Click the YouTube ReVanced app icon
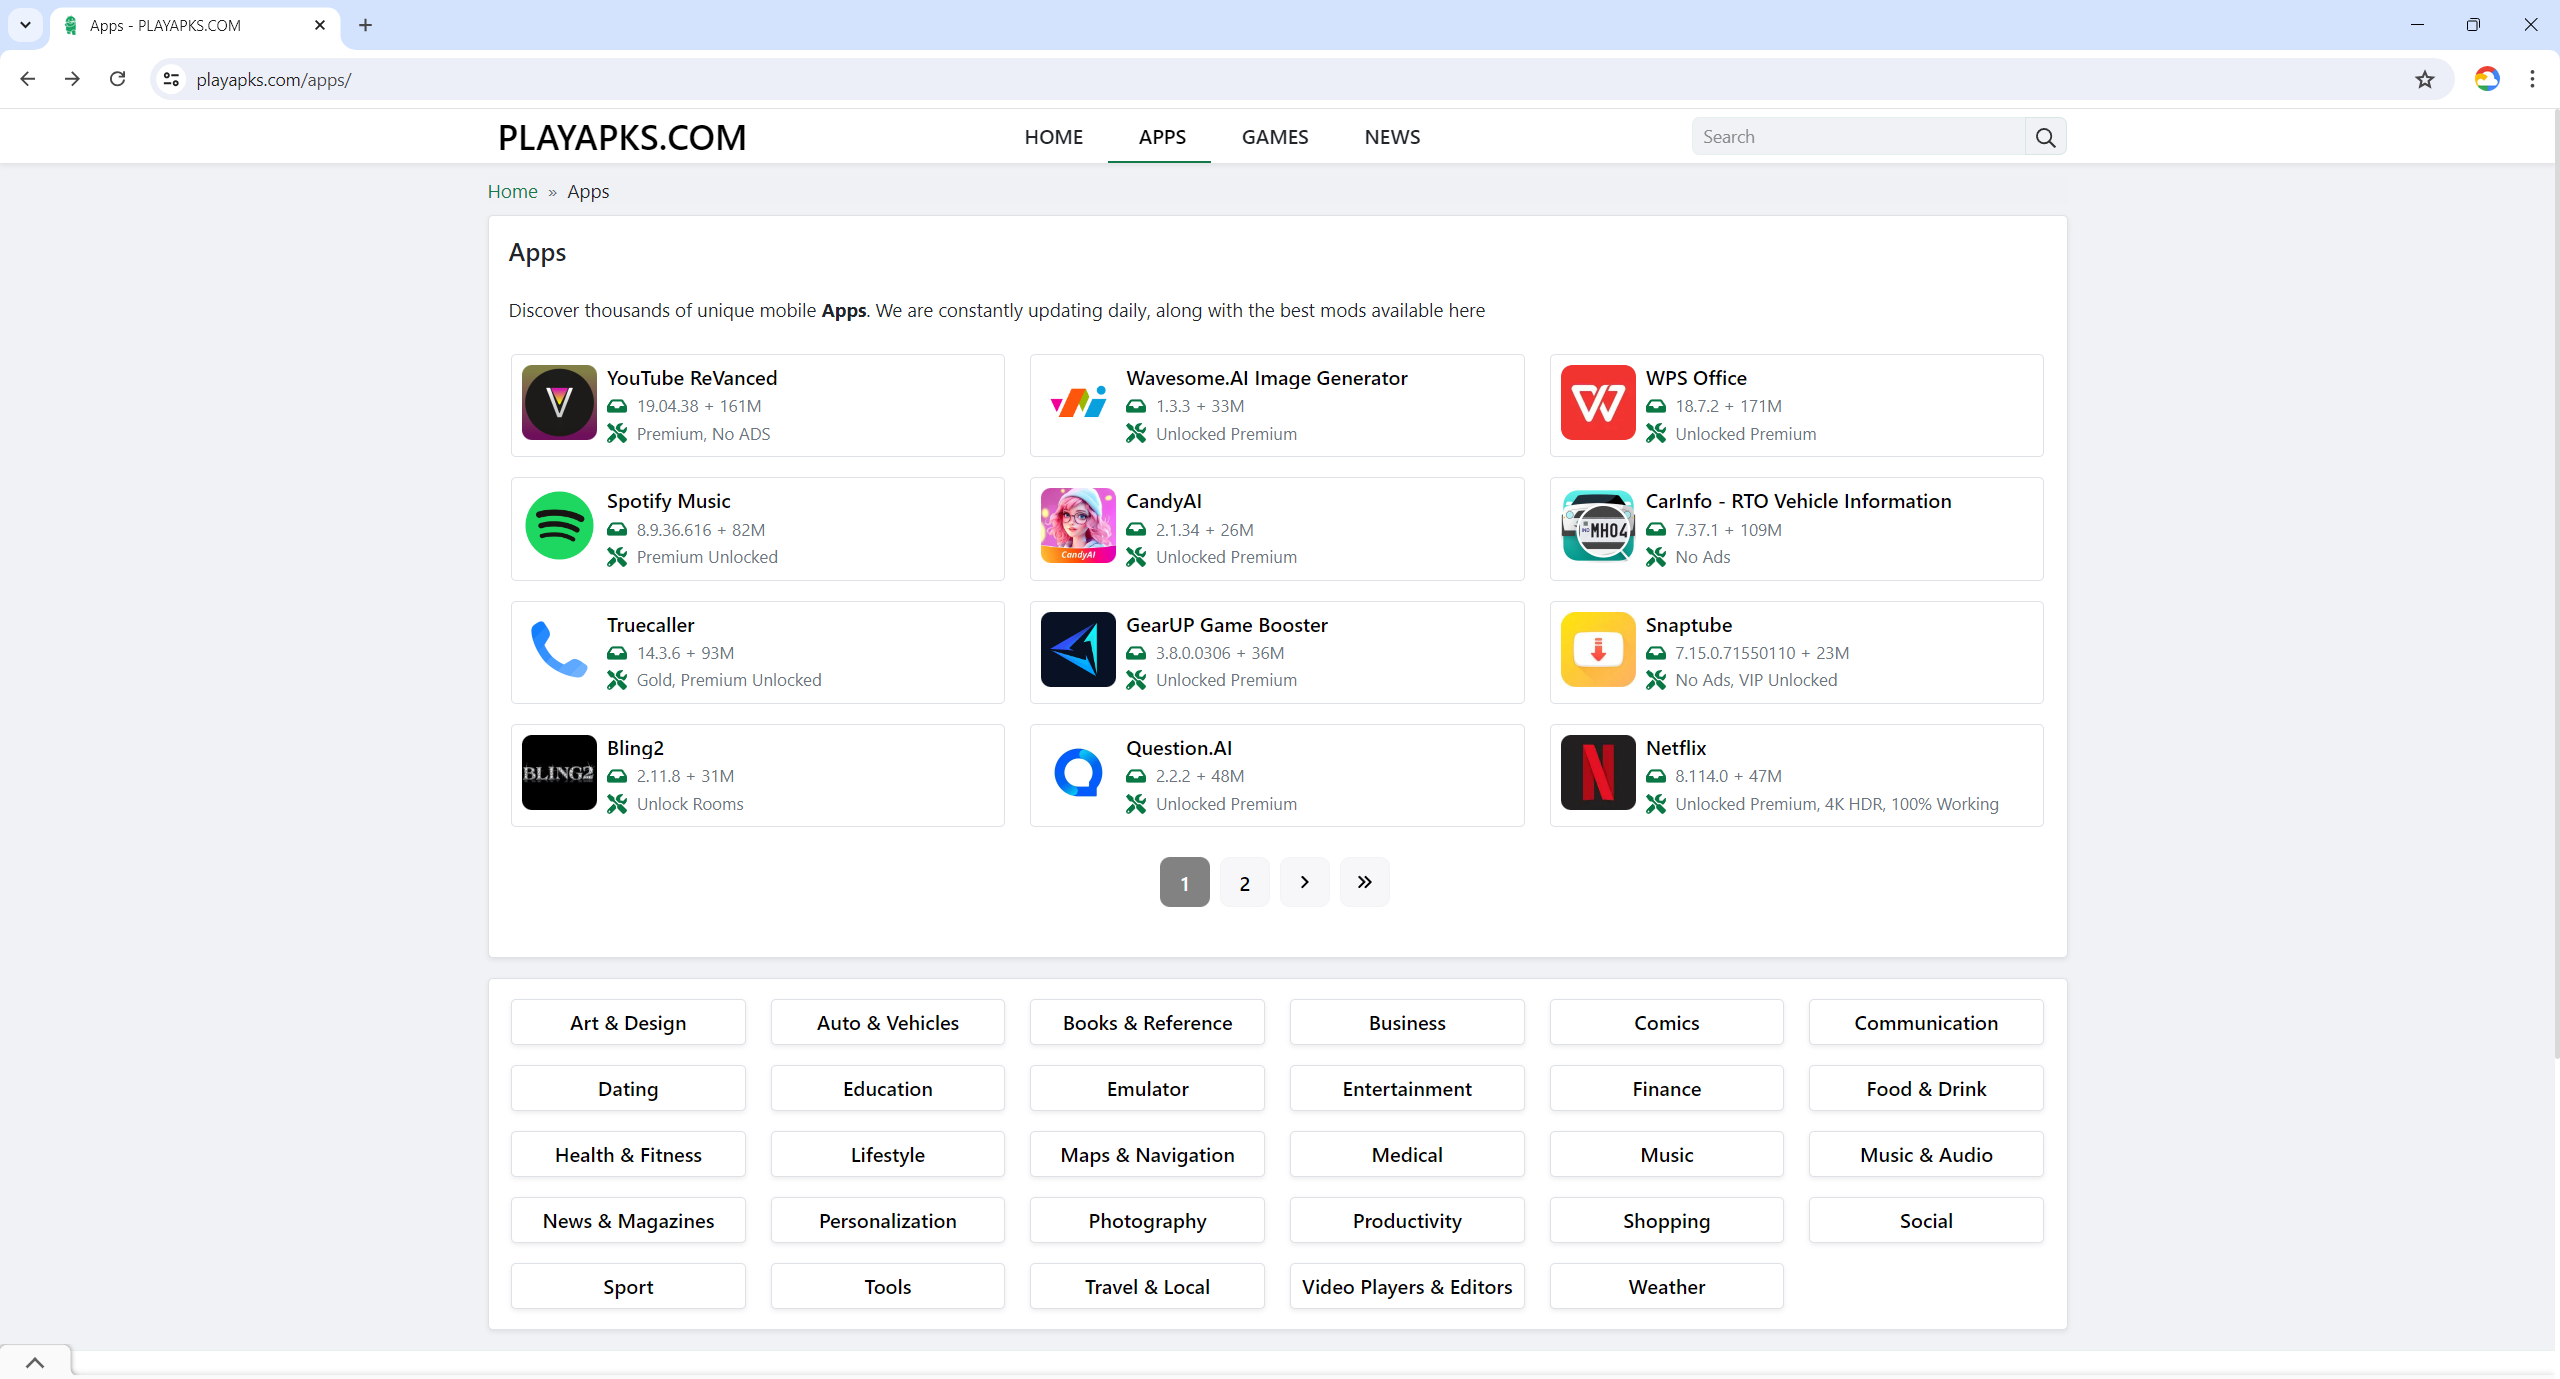This screenshot has width=2560, height=1379. pos(559,403)
